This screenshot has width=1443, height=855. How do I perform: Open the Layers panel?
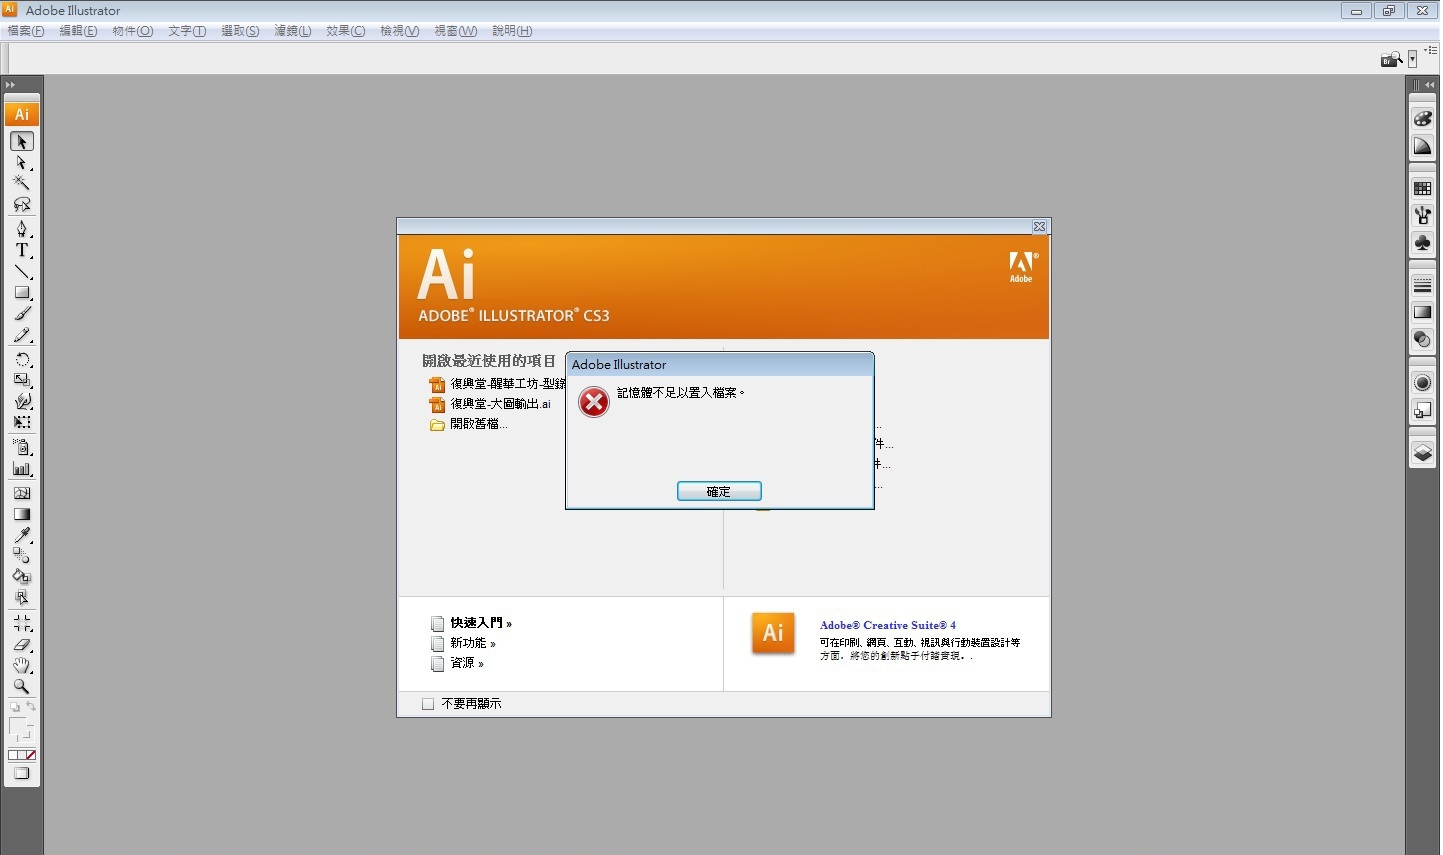click(x=1422, y=453)
